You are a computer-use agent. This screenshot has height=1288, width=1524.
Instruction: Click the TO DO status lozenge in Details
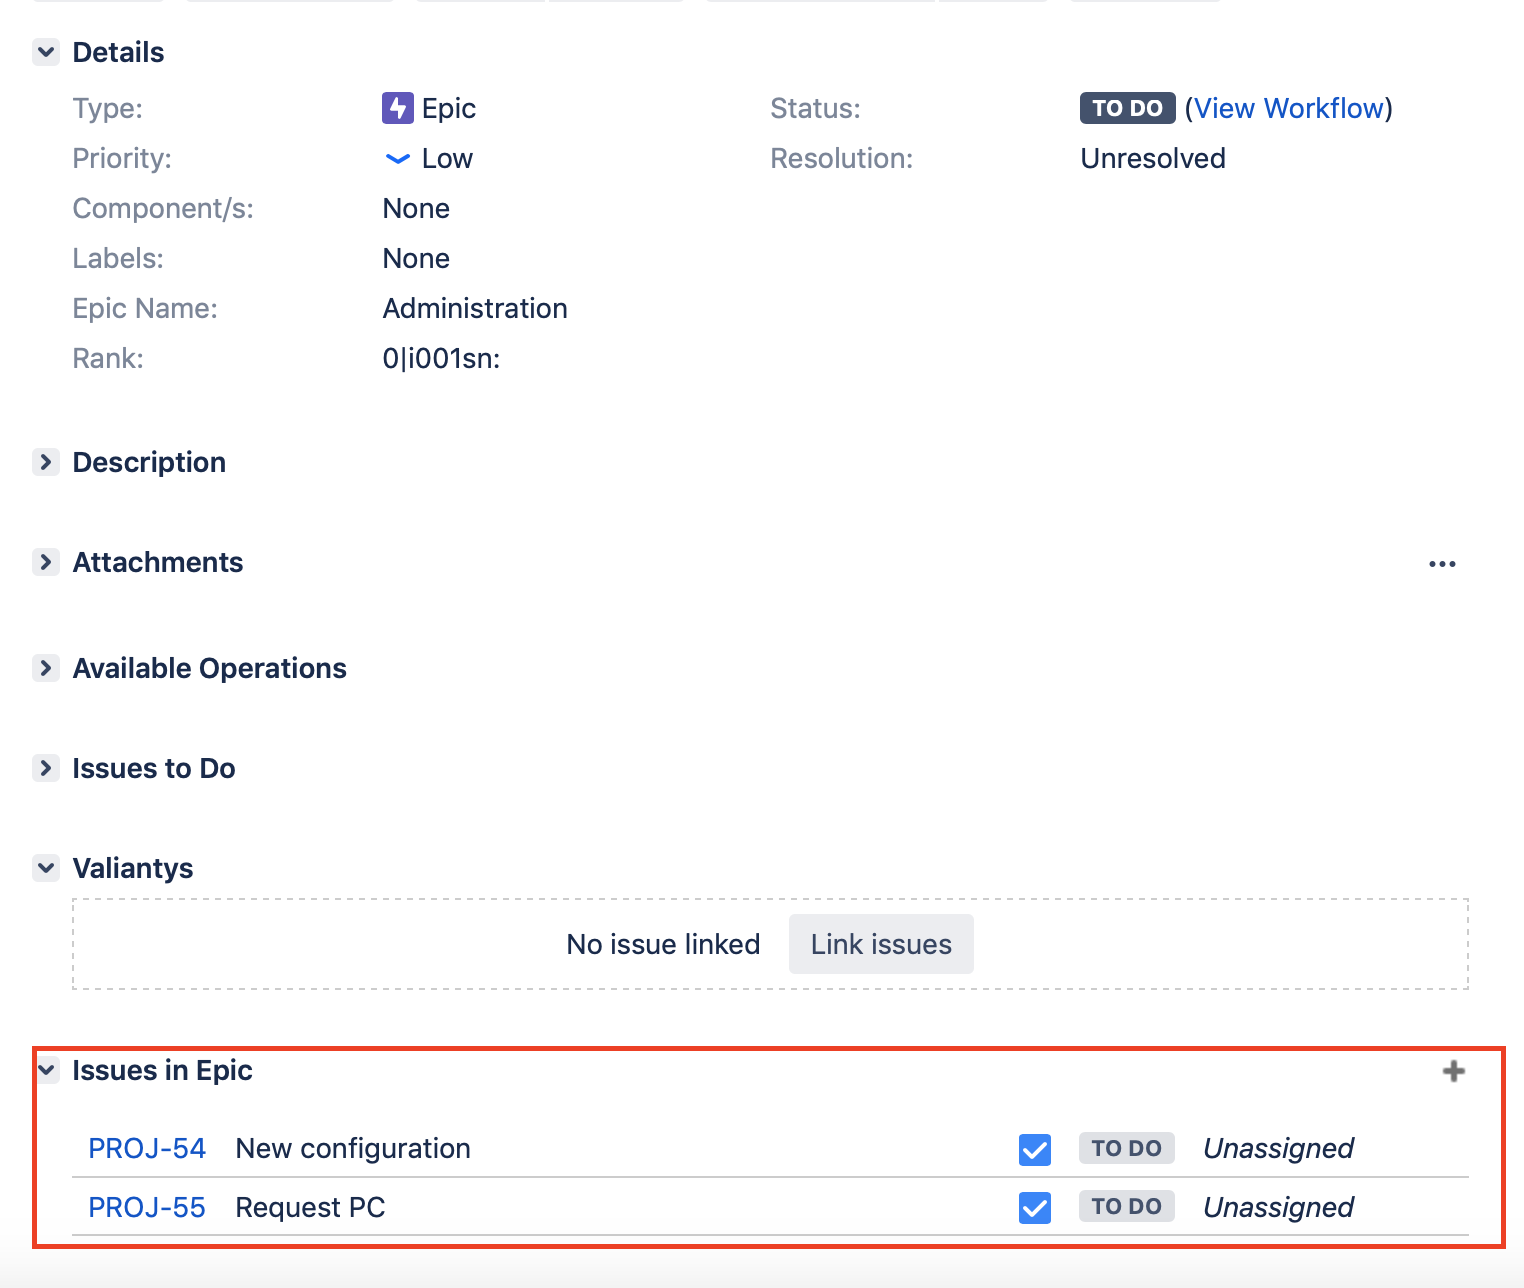tap(1126, 108)
